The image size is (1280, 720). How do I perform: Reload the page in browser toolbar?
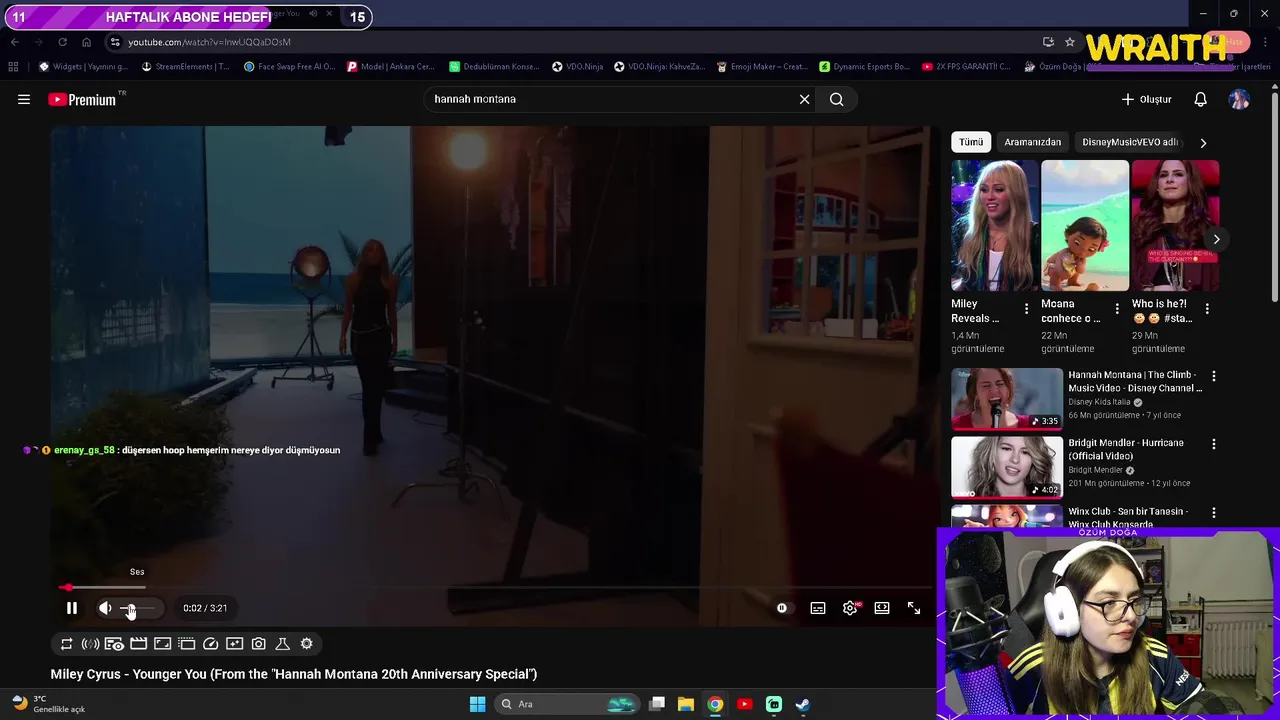click(x=62, y=42)
